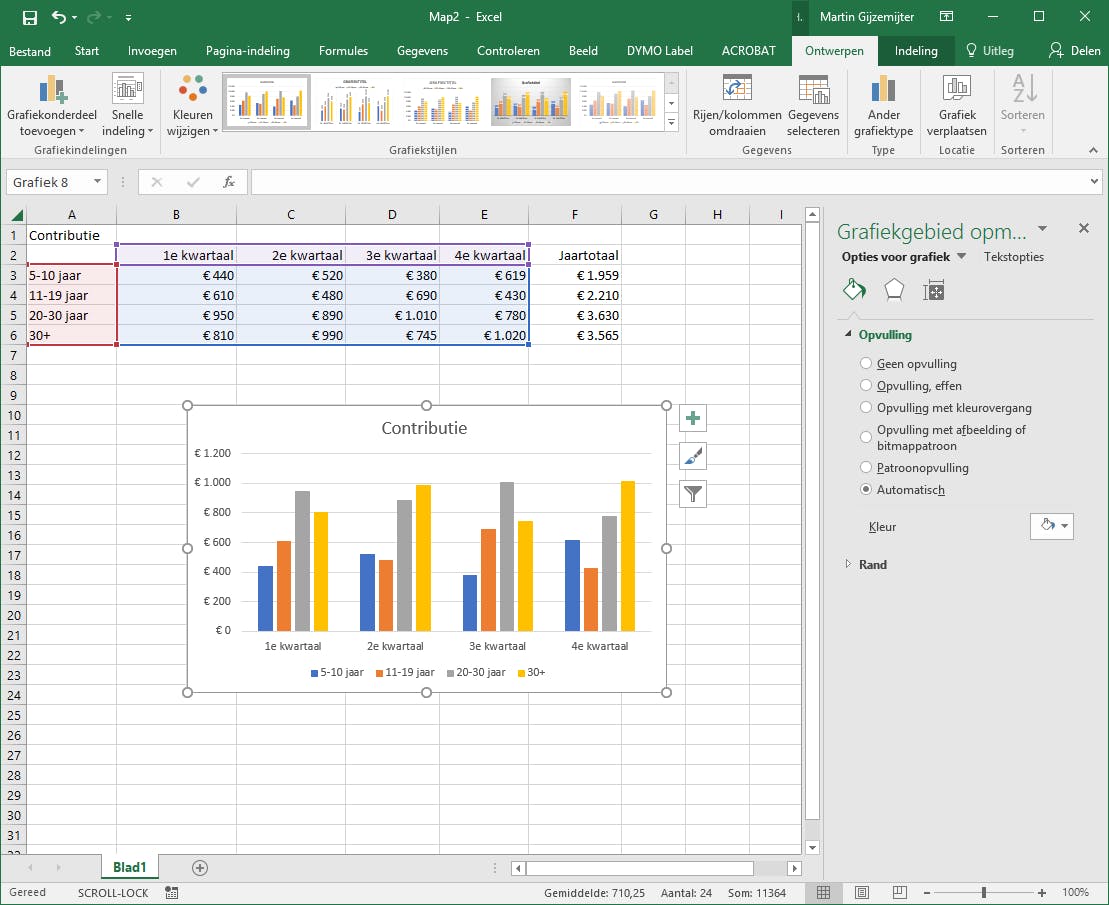Click Ander grafiektype icon
This screenshot has height=905, width=1109.
coord(883,91)
